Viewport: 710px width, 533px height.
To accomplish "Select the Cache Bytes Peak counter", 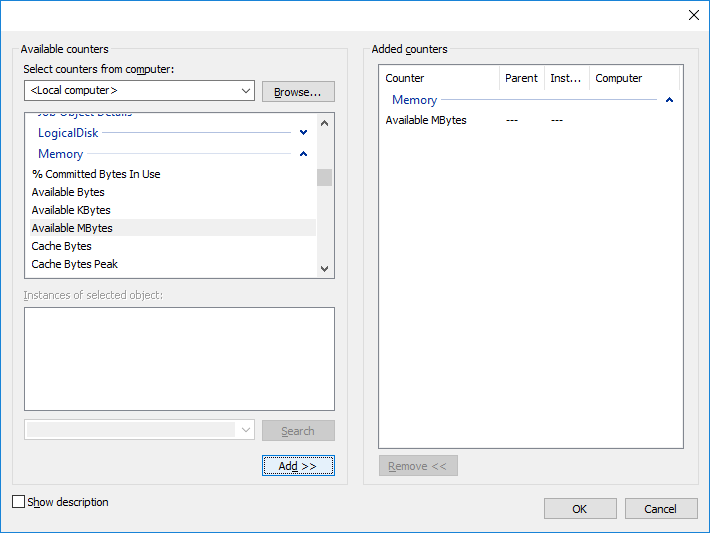I will [173, 264].
